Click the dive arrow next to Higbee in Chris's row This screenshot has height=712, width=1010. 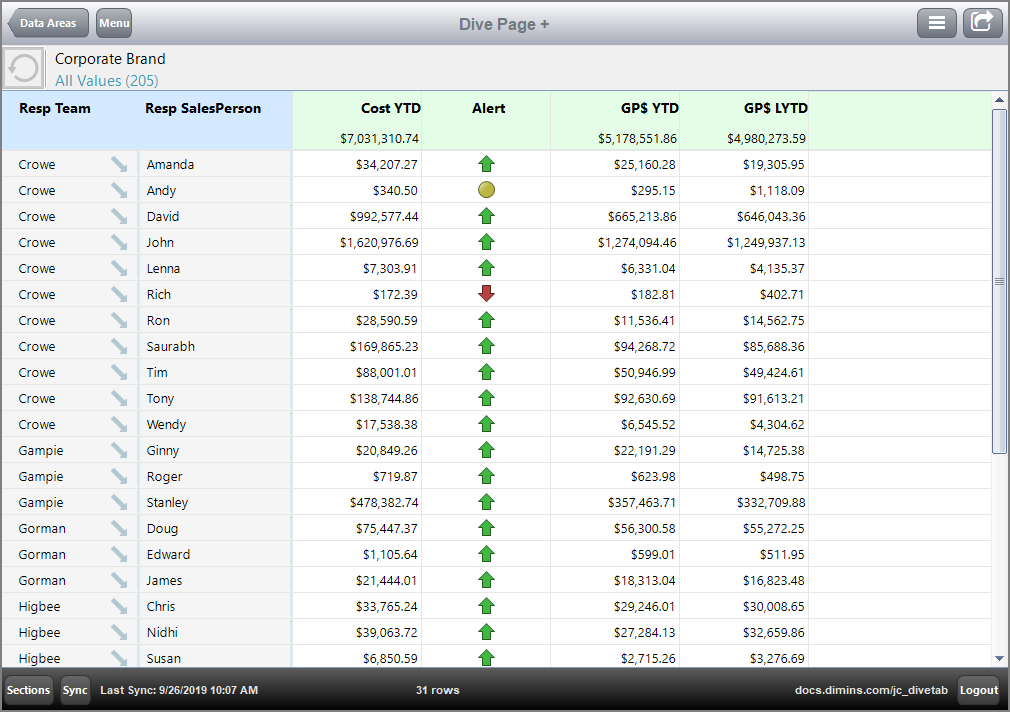120,605
